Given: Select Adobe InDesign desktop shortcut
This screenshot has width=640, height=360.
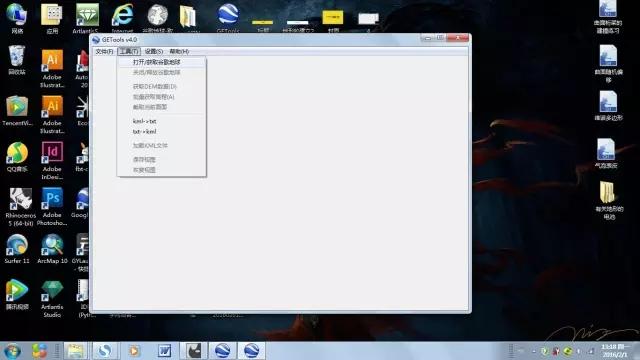Looking at the screenshot, I should pyautogui.click(x=52, y=161).
